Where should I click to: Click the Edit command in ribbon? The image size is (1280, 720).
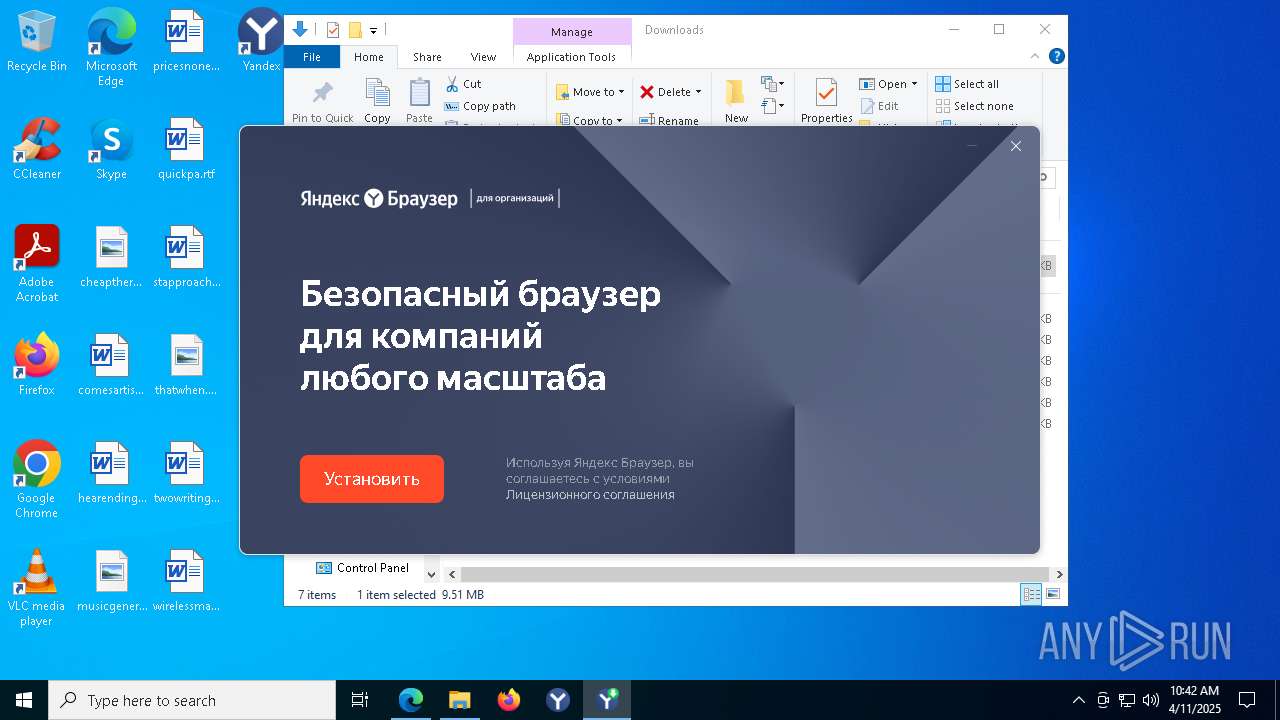click(879, 106)
